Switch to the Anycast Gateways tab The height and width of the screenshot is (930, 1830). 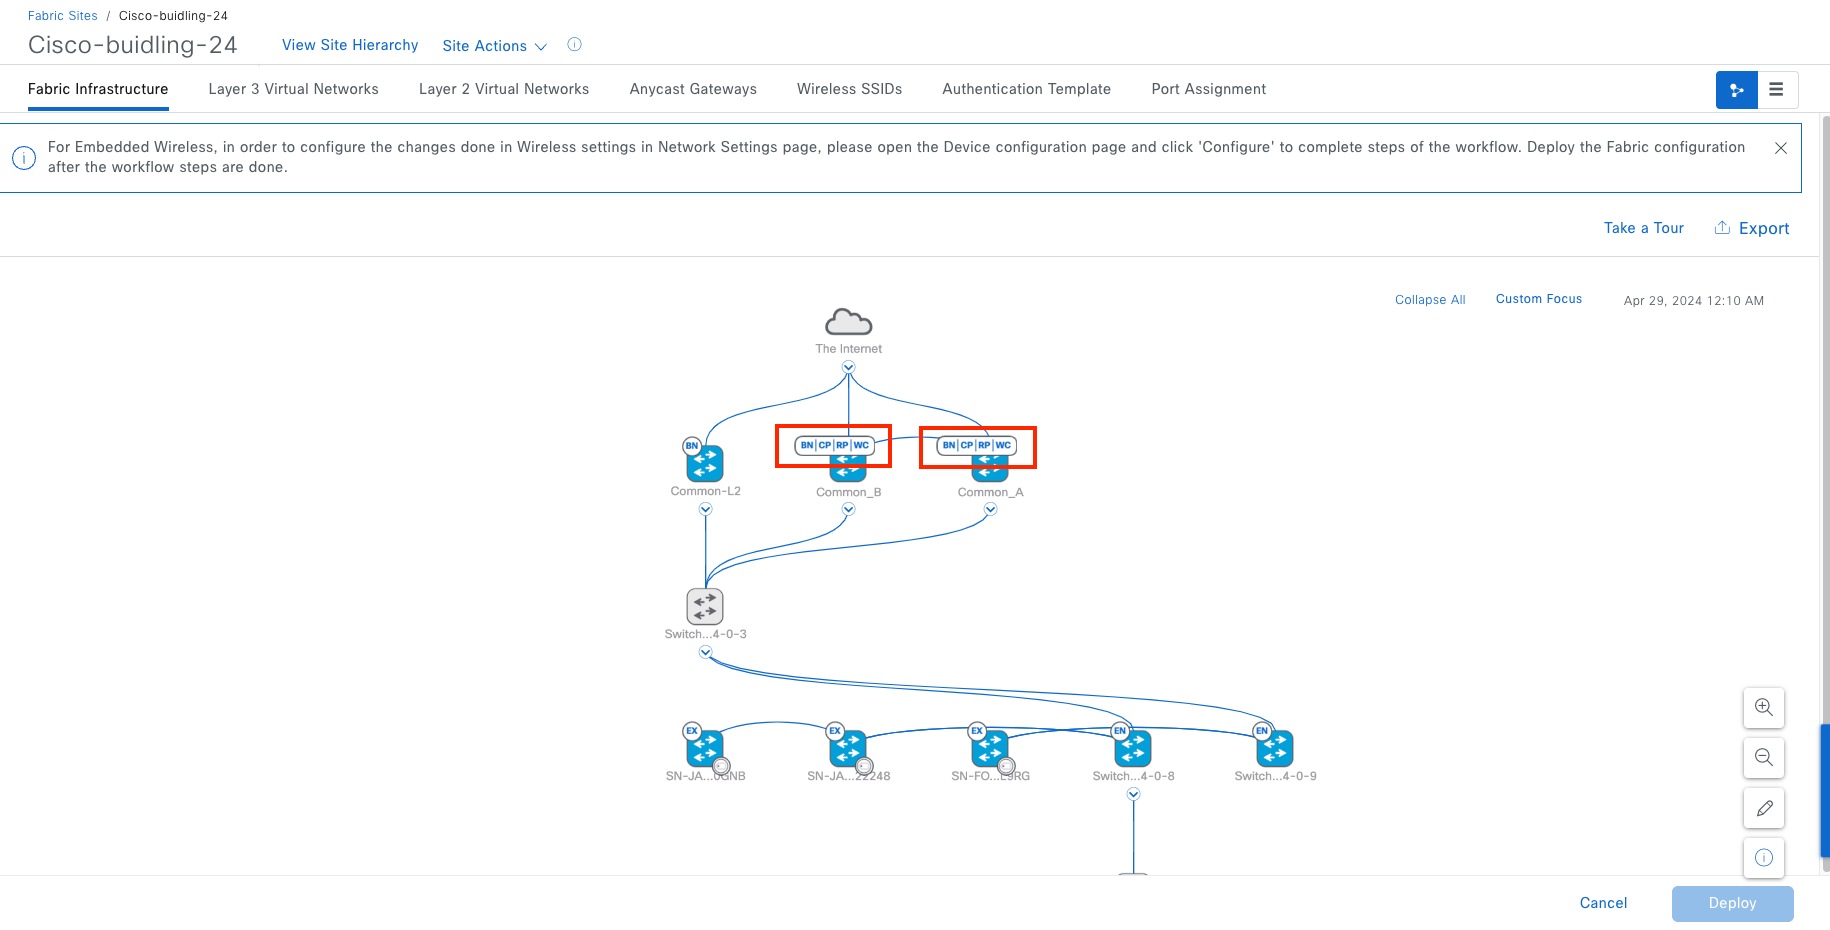click(692, 89)
